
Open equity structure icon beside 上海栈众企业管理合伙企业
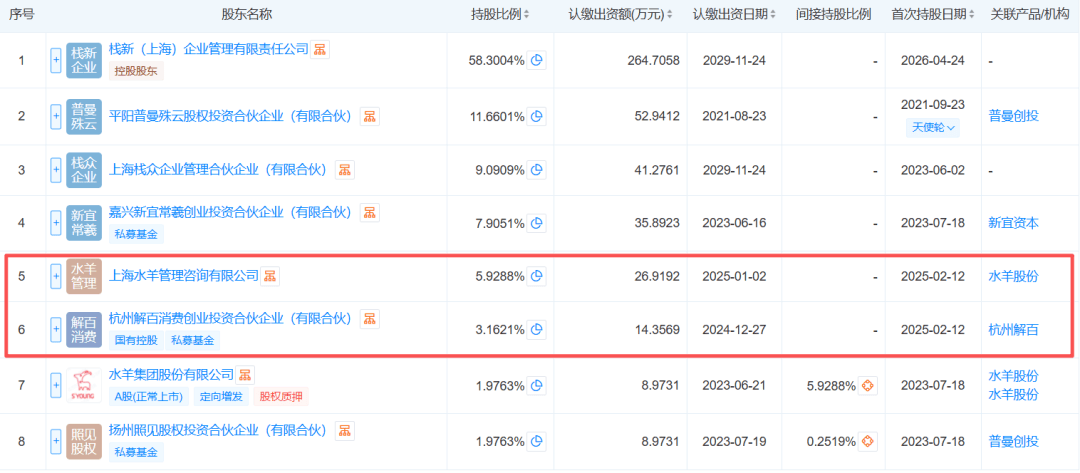click(x=344, y=170)
